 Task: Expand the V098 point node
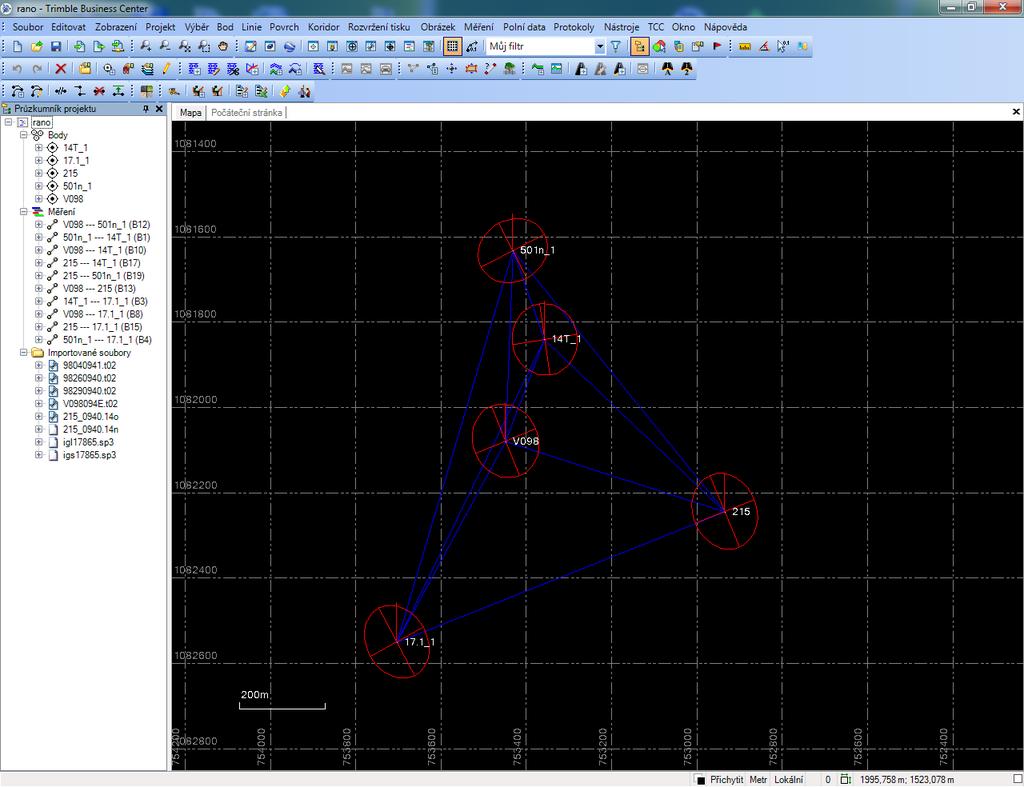pos(39,199)
